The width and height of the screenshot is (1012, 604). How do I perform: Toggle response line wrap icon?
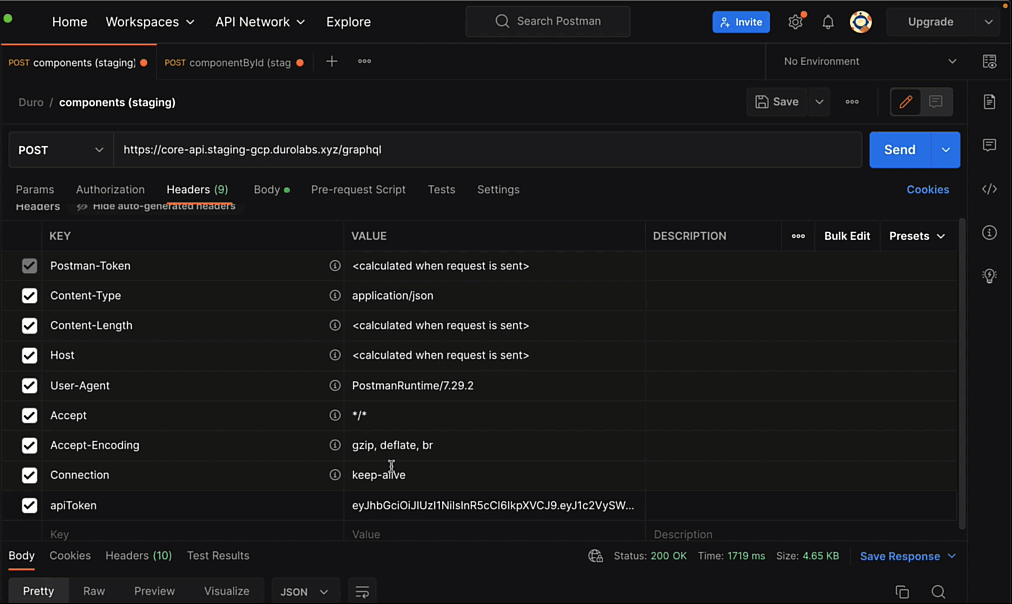(x=362, y=592)
